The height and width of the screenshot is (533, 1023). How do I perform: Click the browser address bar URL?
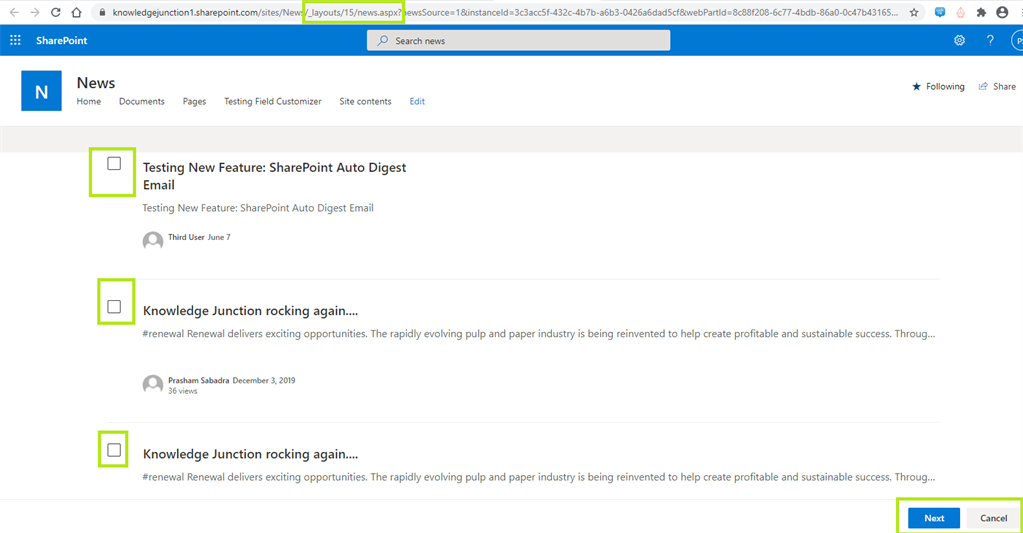point(505,12)
